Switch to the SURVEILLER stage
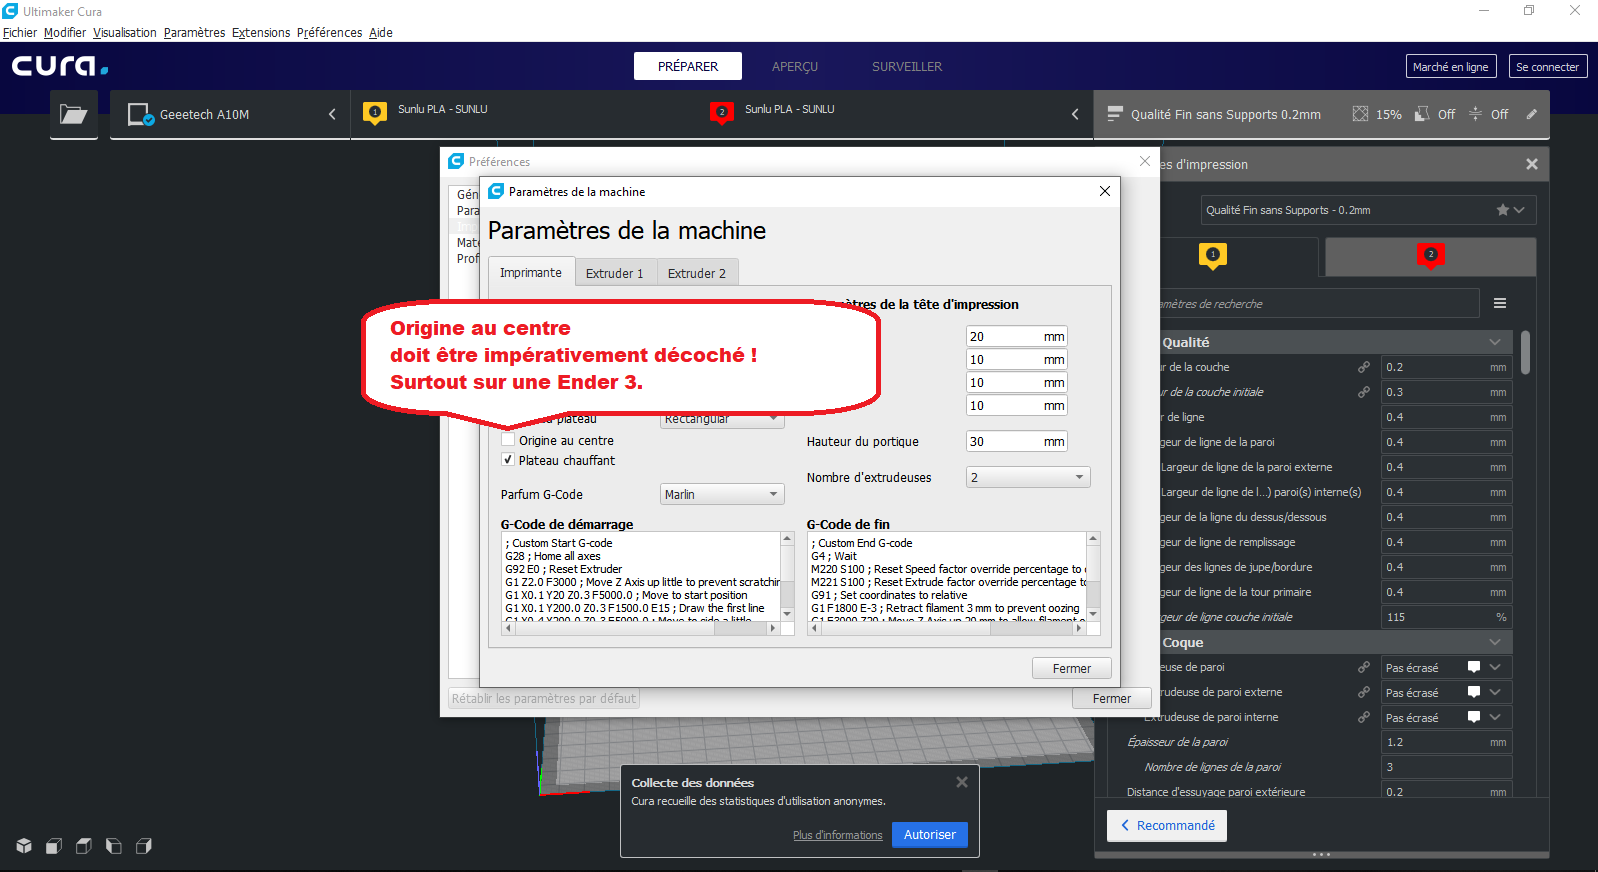1598x872 pixels. 907,66
